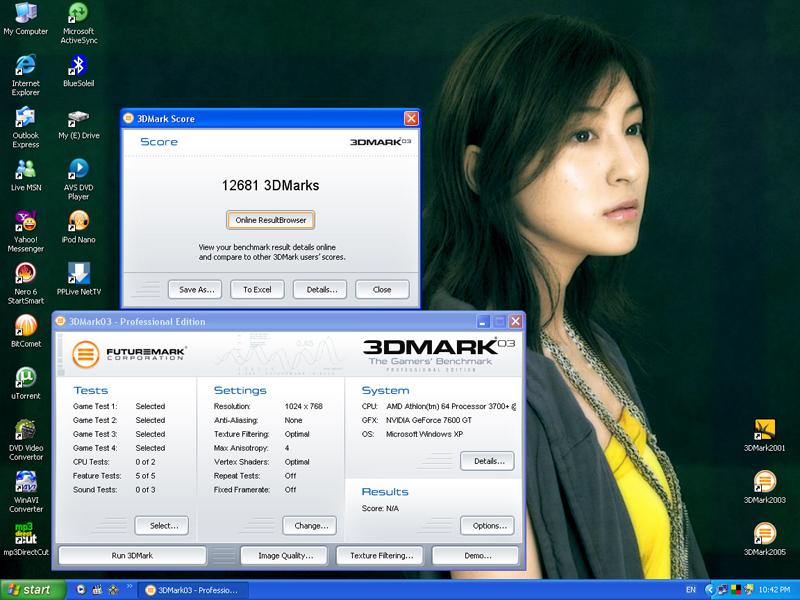Launch Live MSN desktop icon

coord(26,176)
